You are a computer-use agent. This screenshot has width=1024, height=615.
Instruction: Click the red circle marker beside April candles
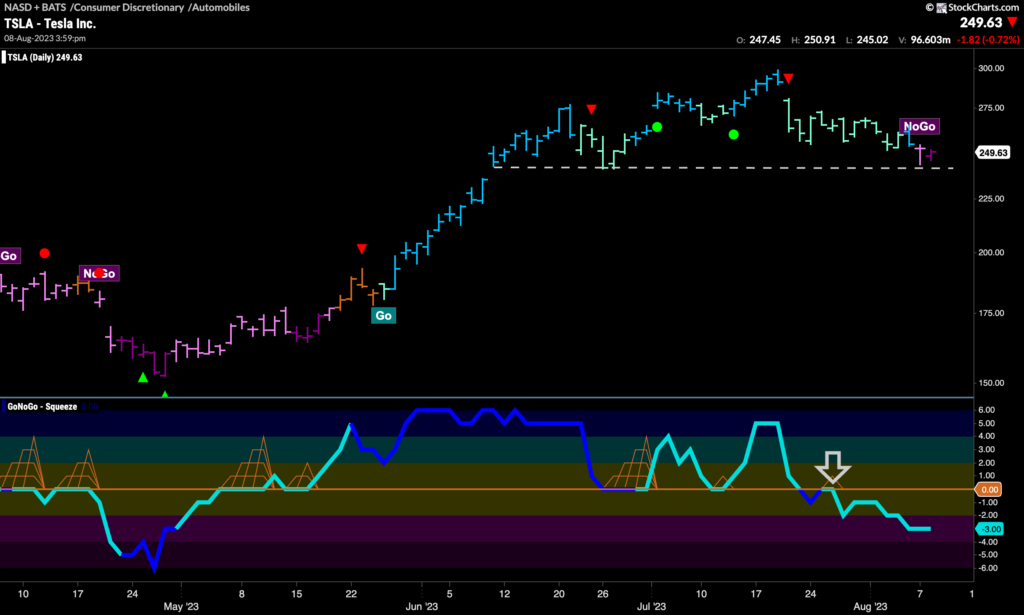coord(44,254)
